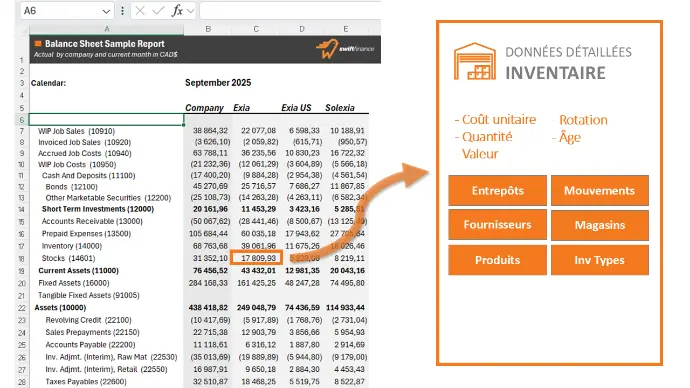Image resolution: width=690 pixels, height=388 pixels.
Task: Select 'Bonds (12100)' row label
Action: pos(71,187)
